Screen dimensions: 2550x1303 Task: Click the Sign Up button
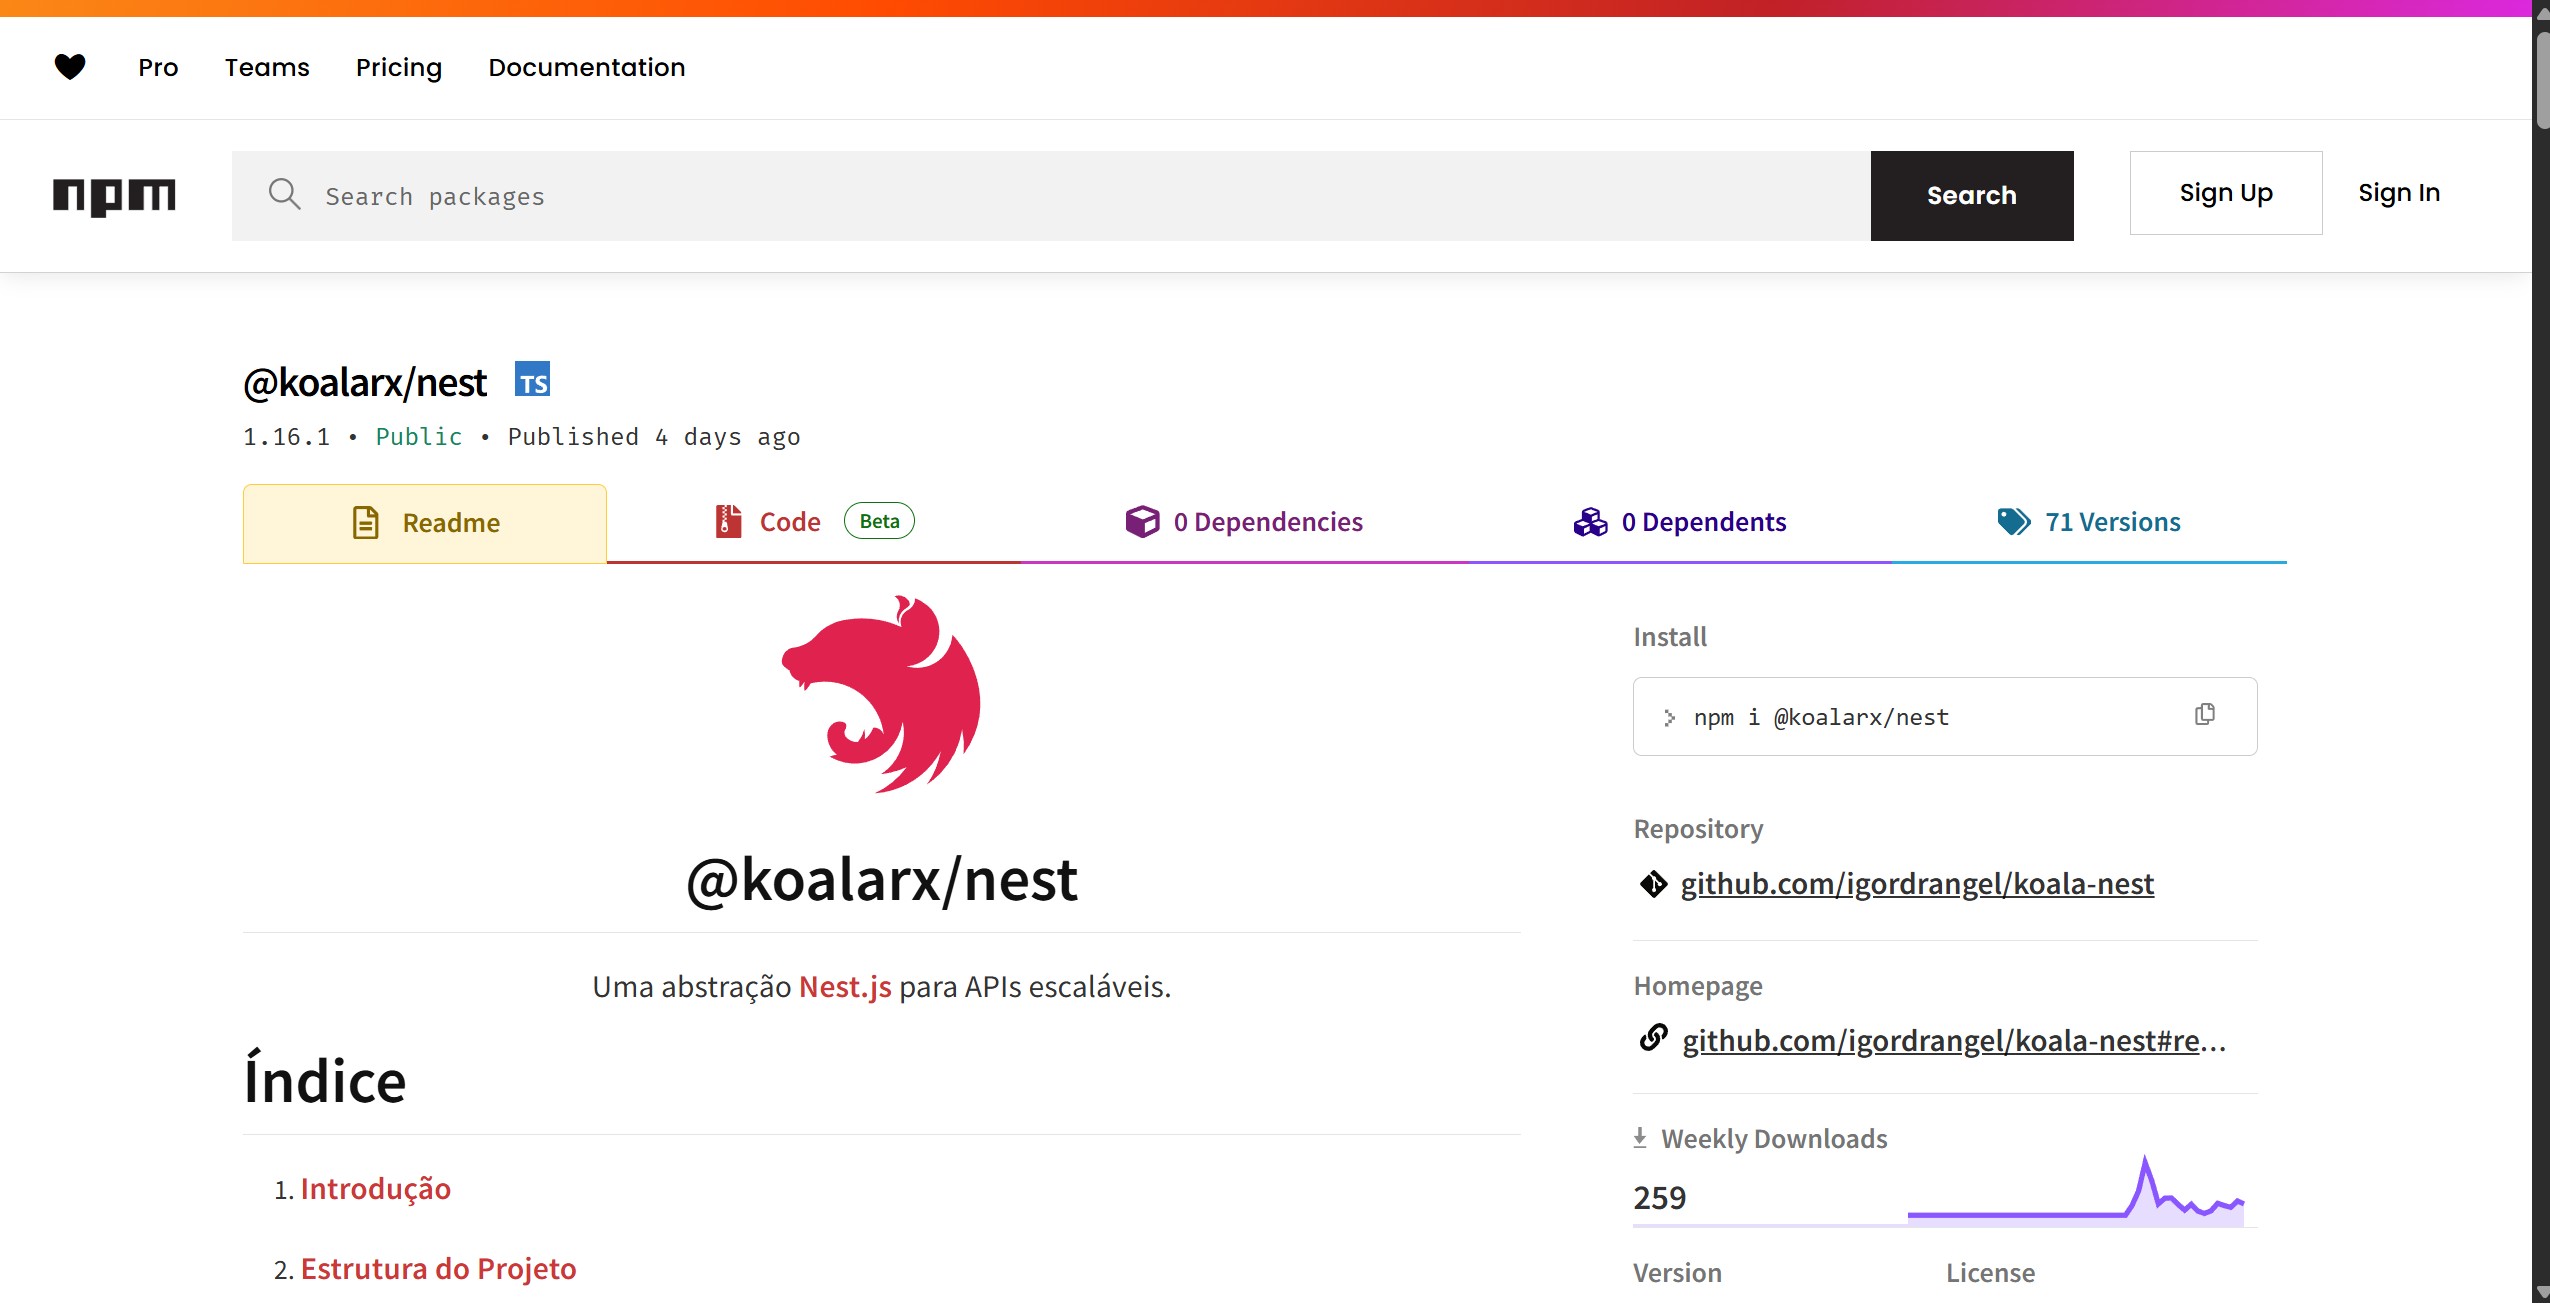click(2226, 193)
